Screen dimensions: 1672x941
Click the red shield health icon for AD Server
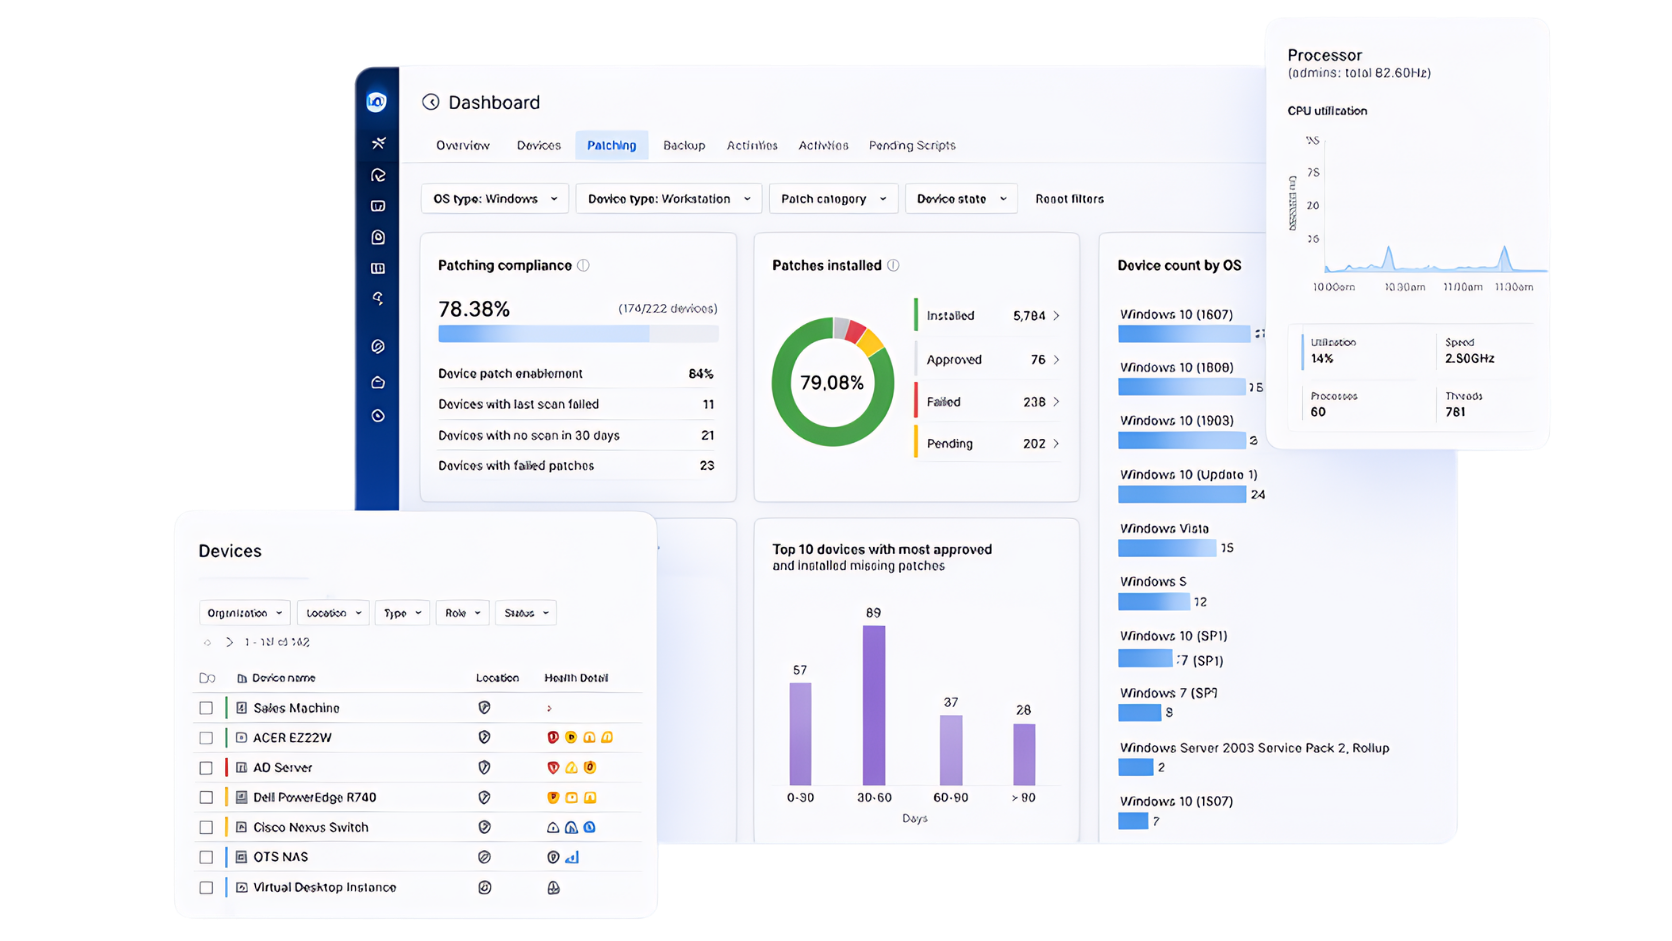(553, 768)
